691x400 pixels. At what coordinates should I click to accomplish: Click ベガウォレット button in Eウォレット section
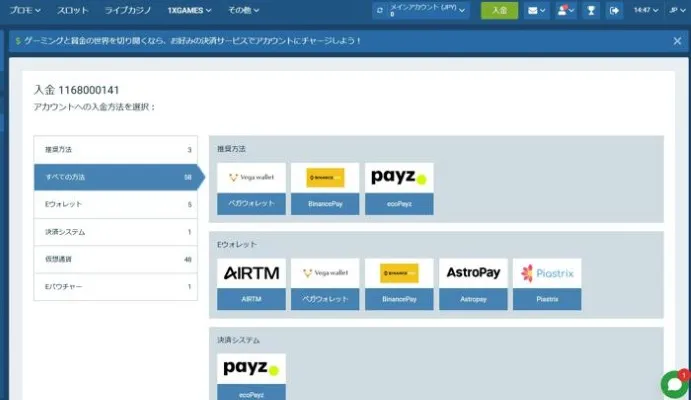(325, 299)
